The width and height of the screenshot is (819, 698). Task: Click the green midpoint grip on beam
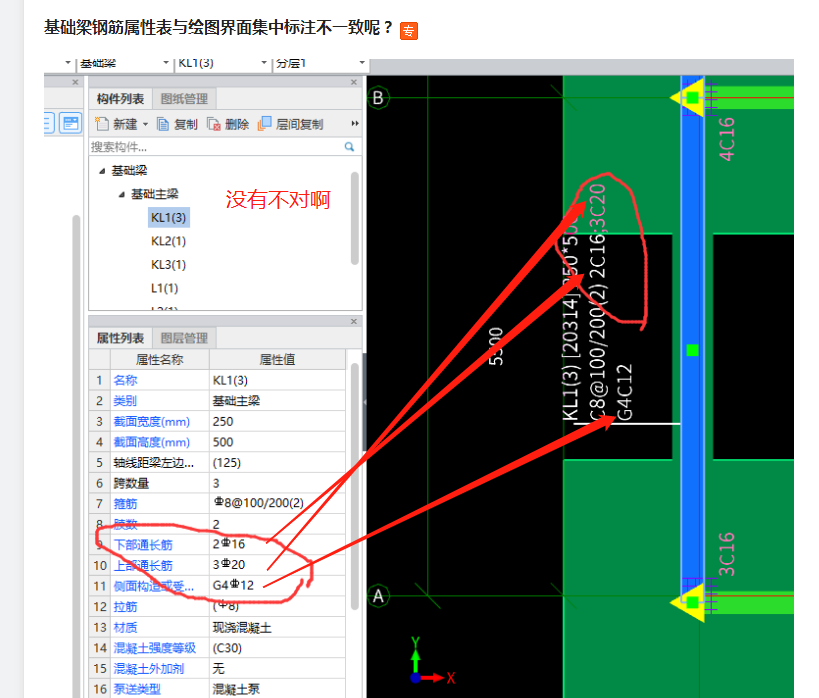692,350
